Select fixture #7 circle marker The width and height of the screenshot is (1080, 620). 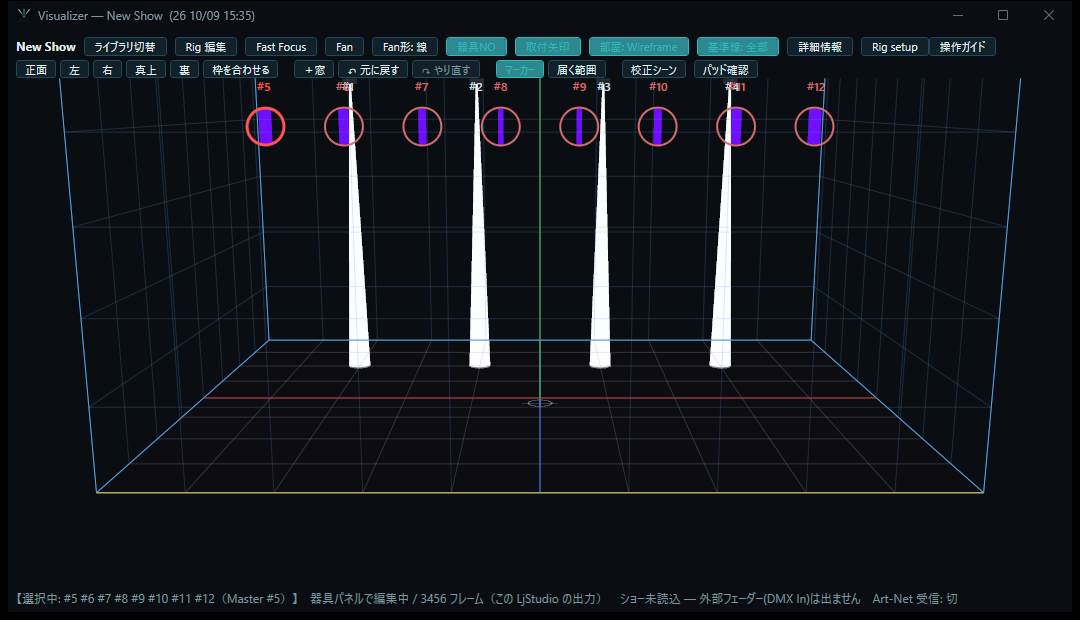pos(422,127)
